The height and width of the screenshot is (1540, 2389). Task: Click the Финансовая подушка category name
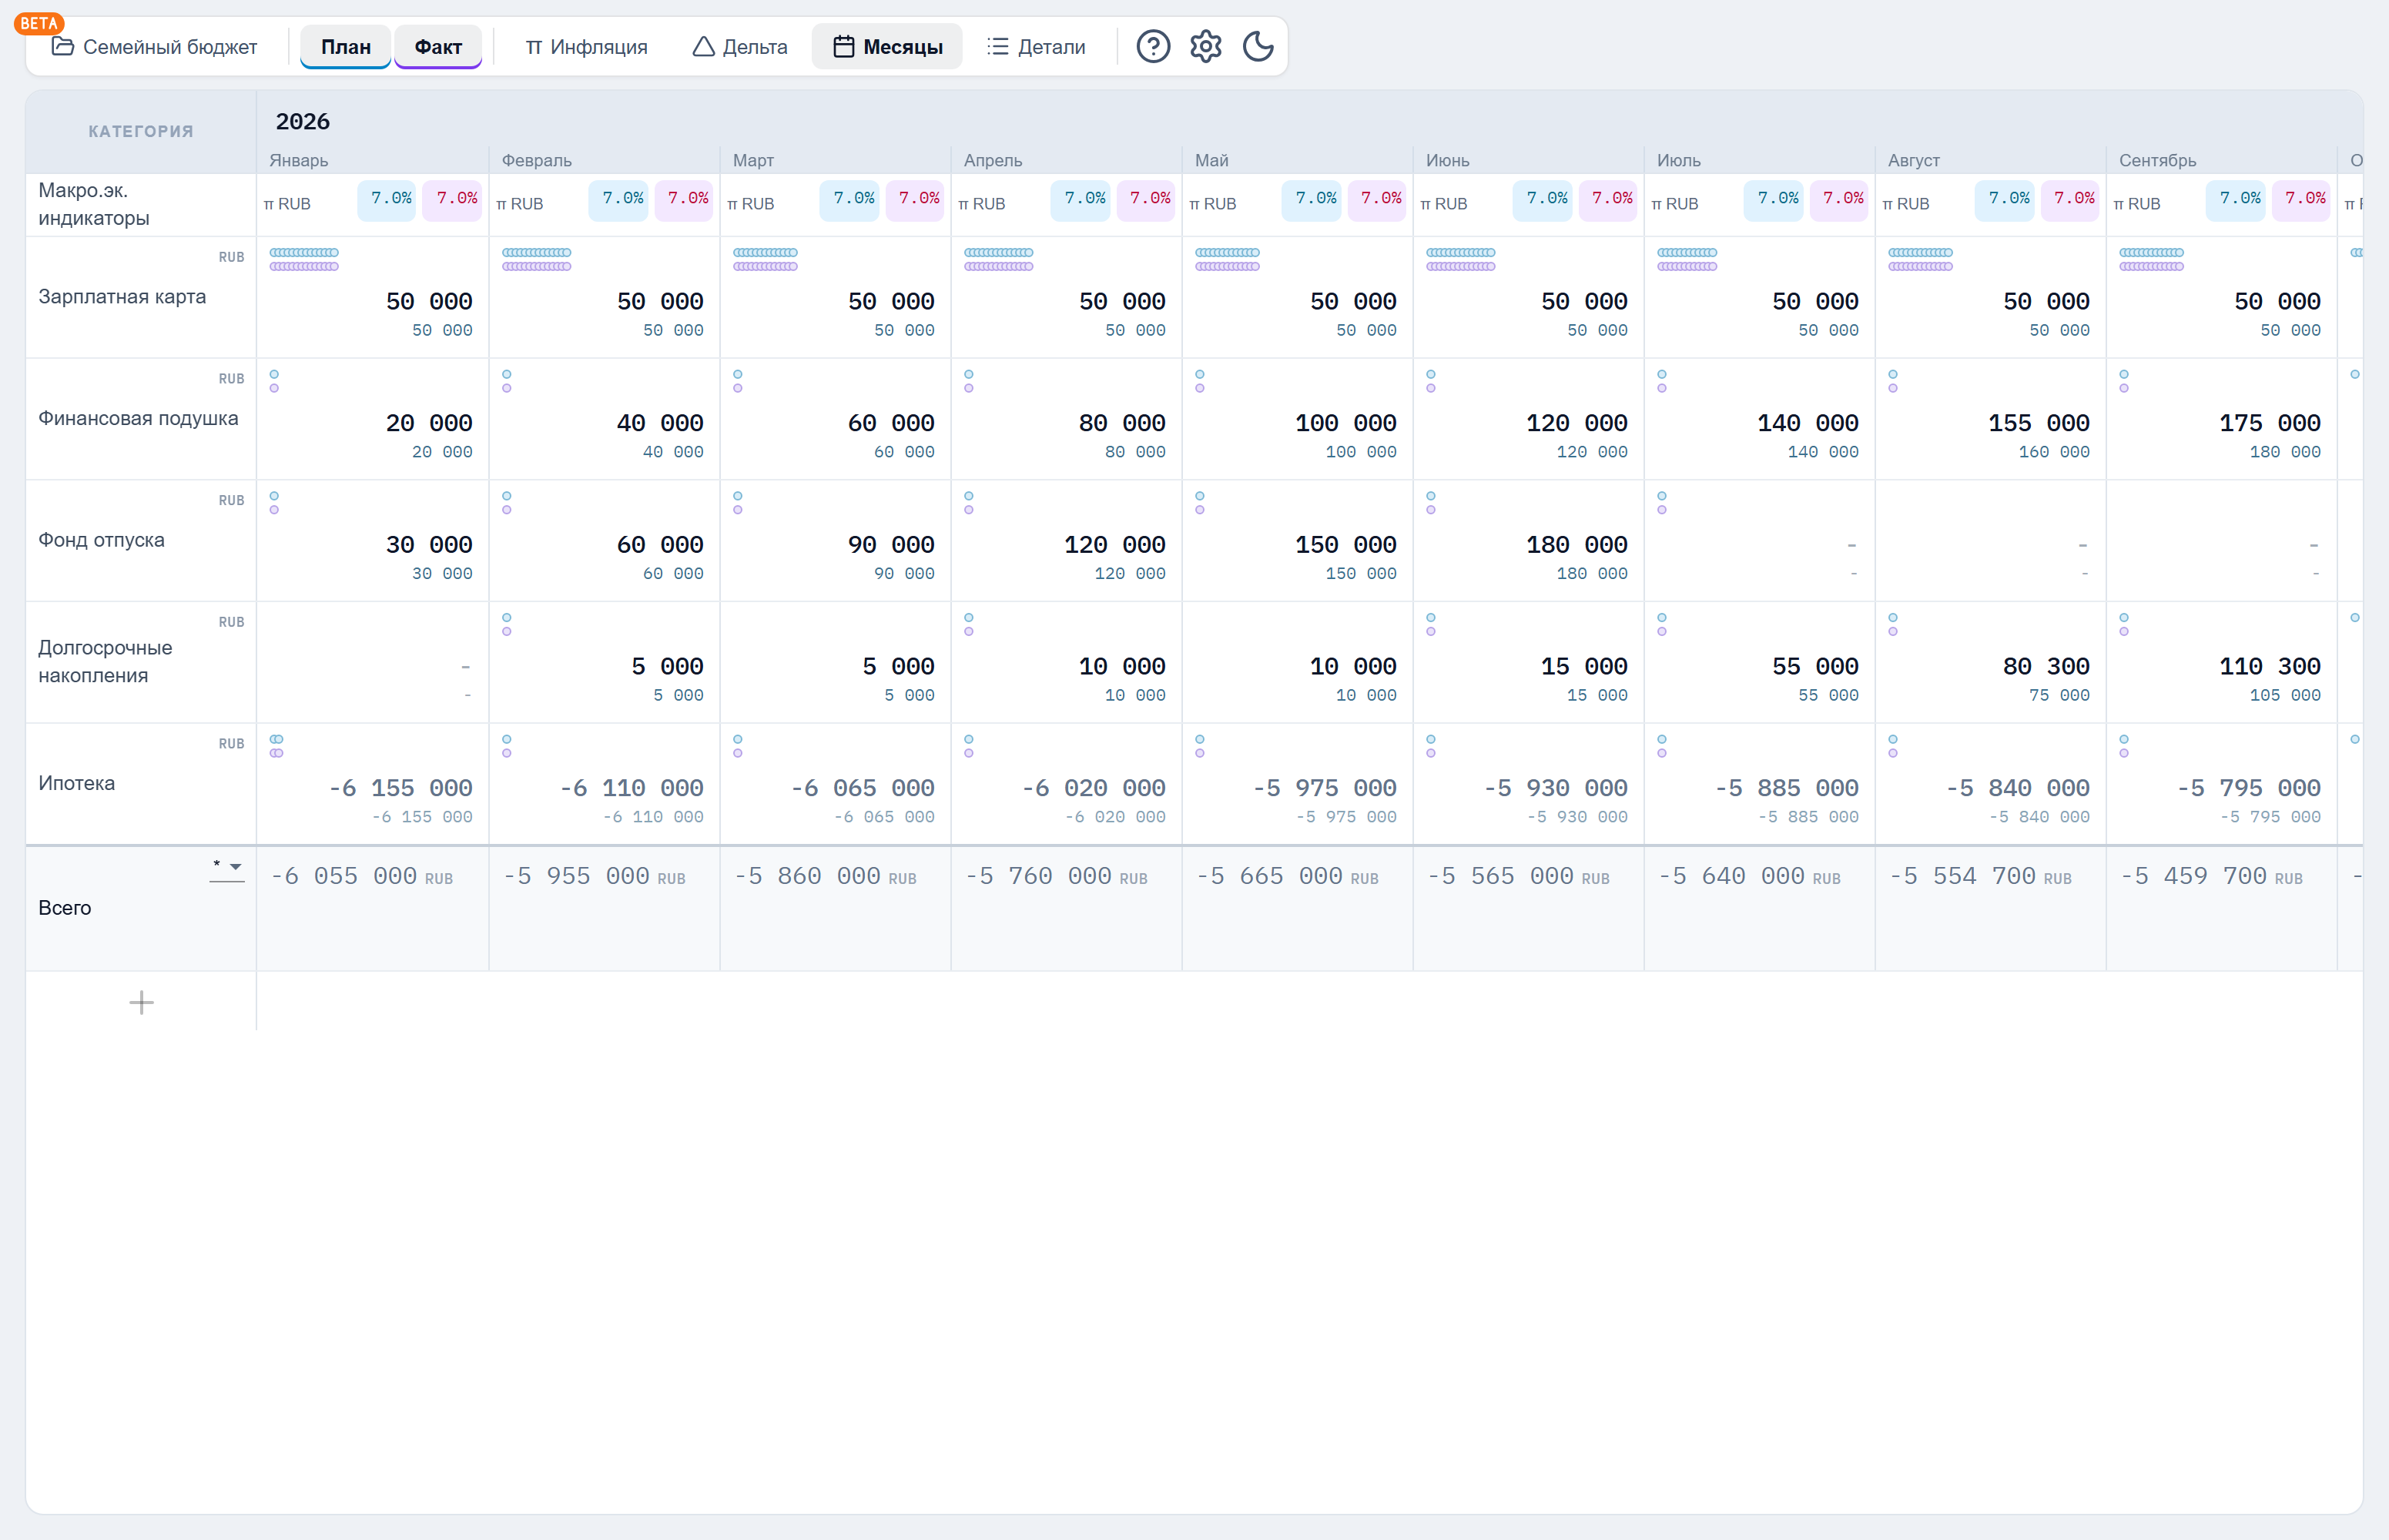[138, 418]
